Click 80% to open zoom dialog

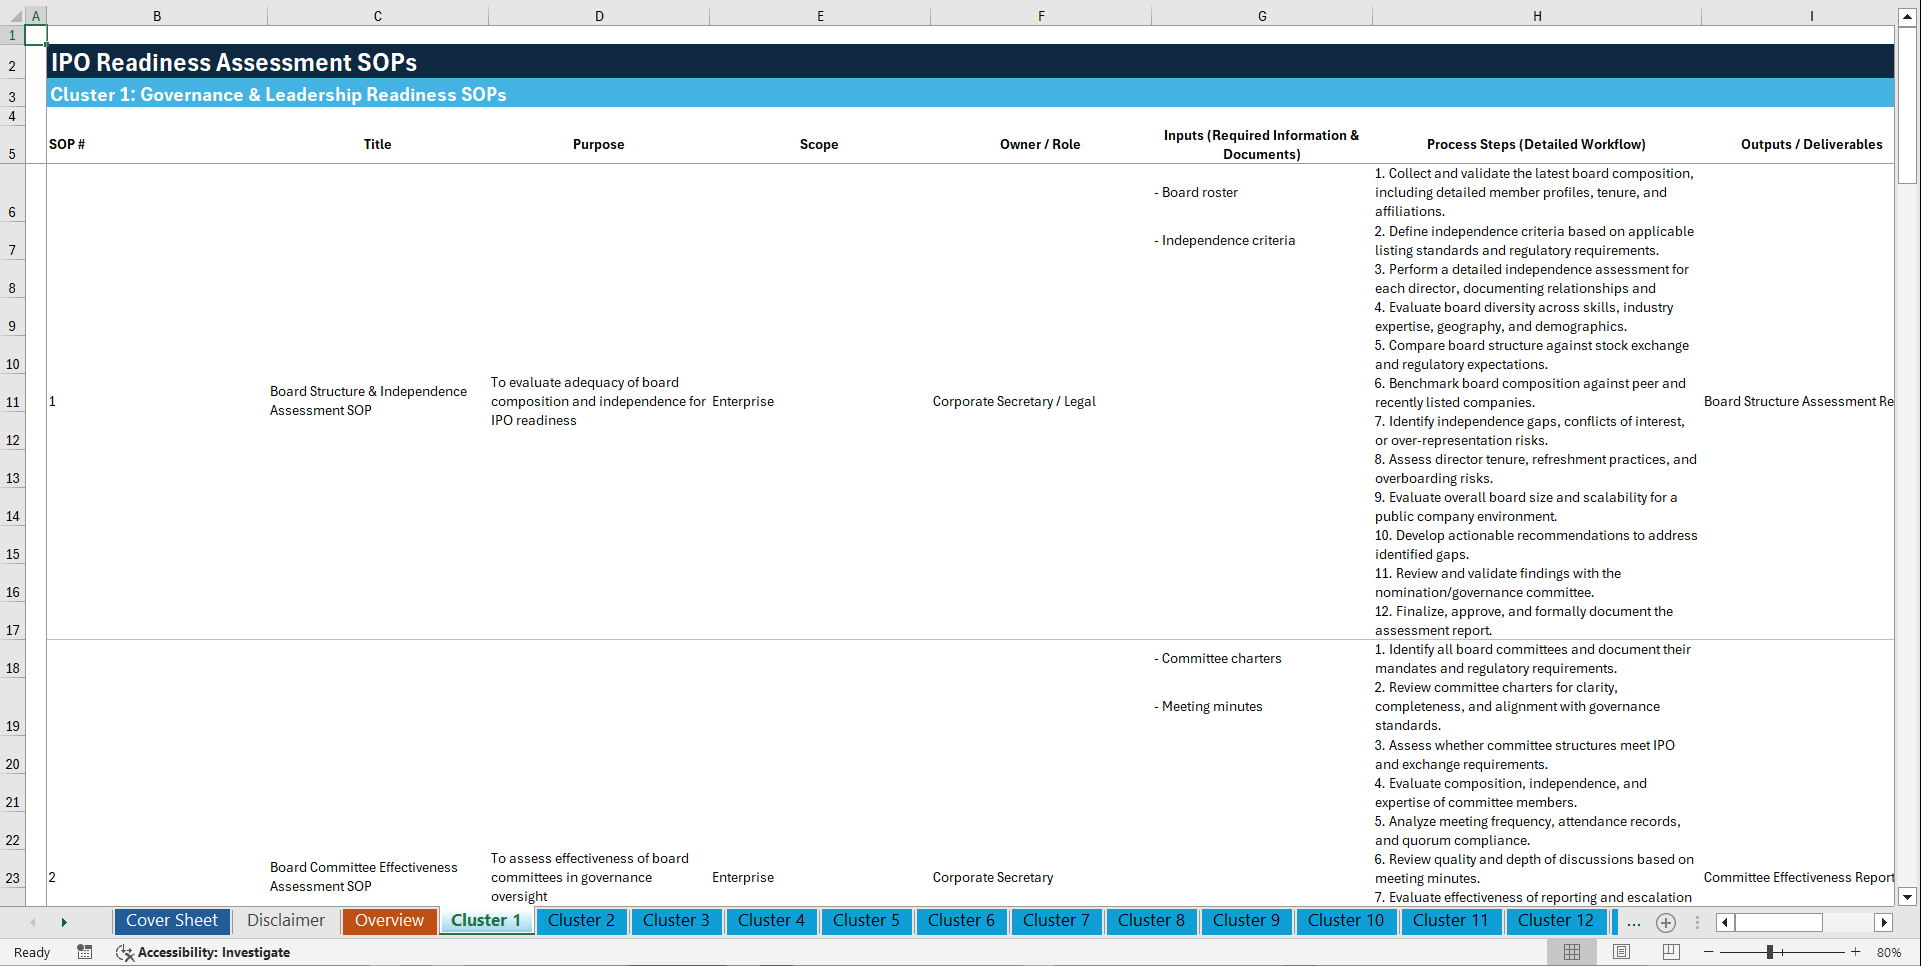coord(1889,952)
